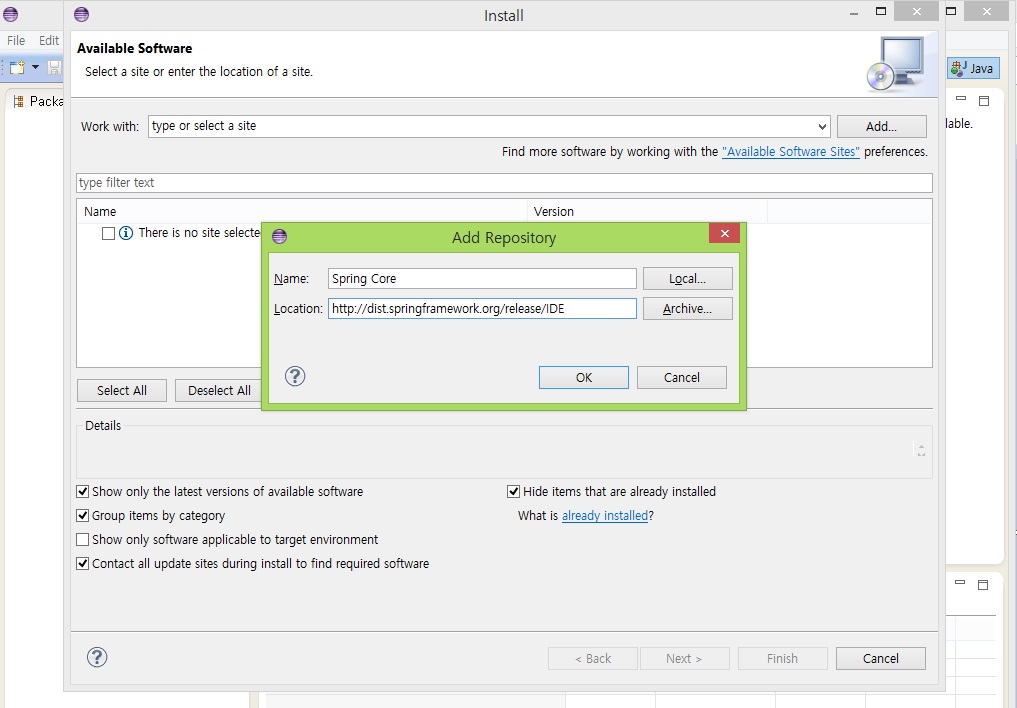This screenshot has height=708, width=1017.
Task: Enable 'Show only software applicable to target environment'
Action: (x=83, y=540)
